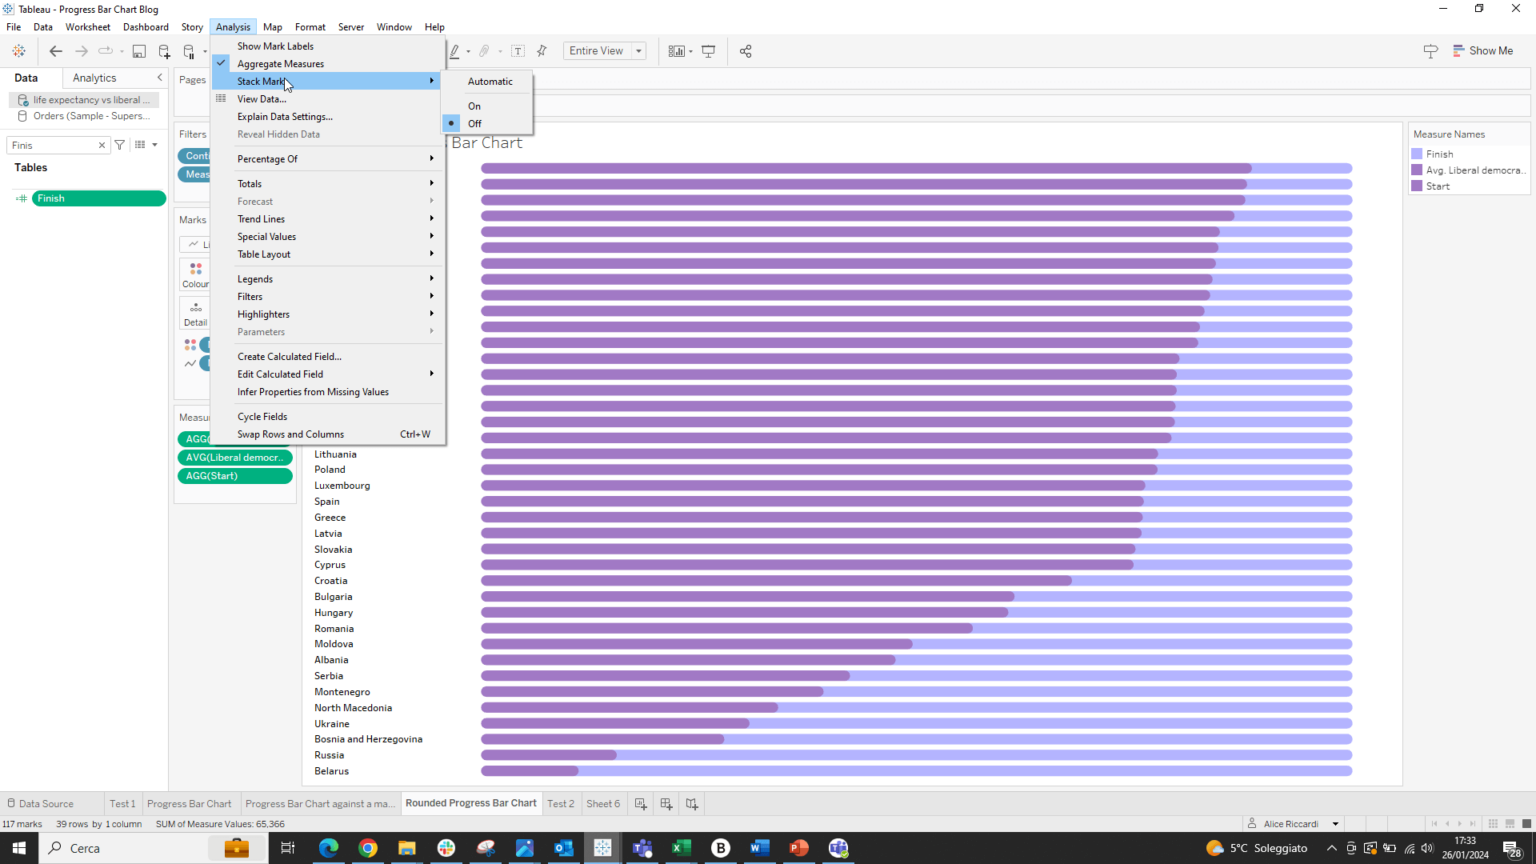
Task: Expand the Totals submenu
Action: click(x=249, y=183)
